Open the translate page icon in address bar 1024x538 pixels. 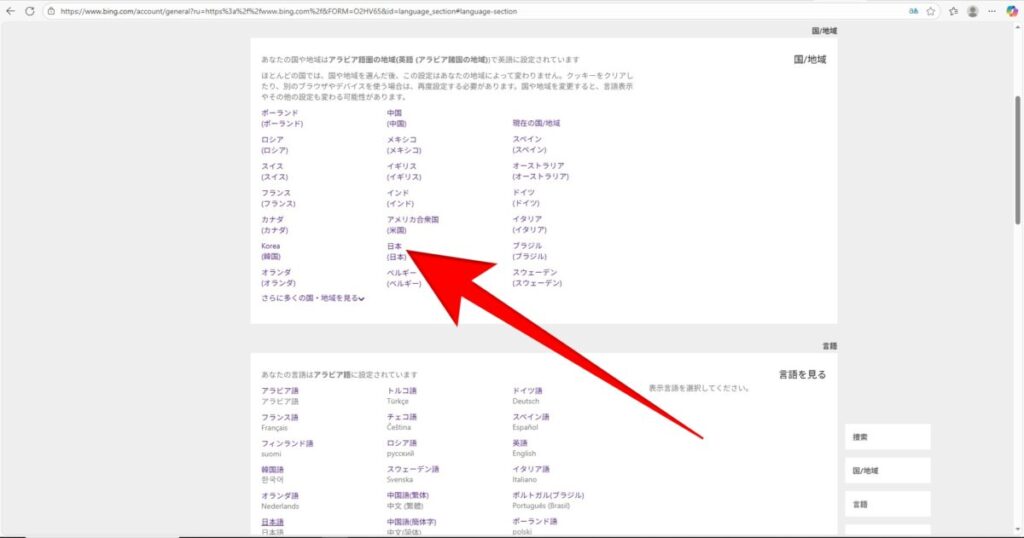[913, 11]
